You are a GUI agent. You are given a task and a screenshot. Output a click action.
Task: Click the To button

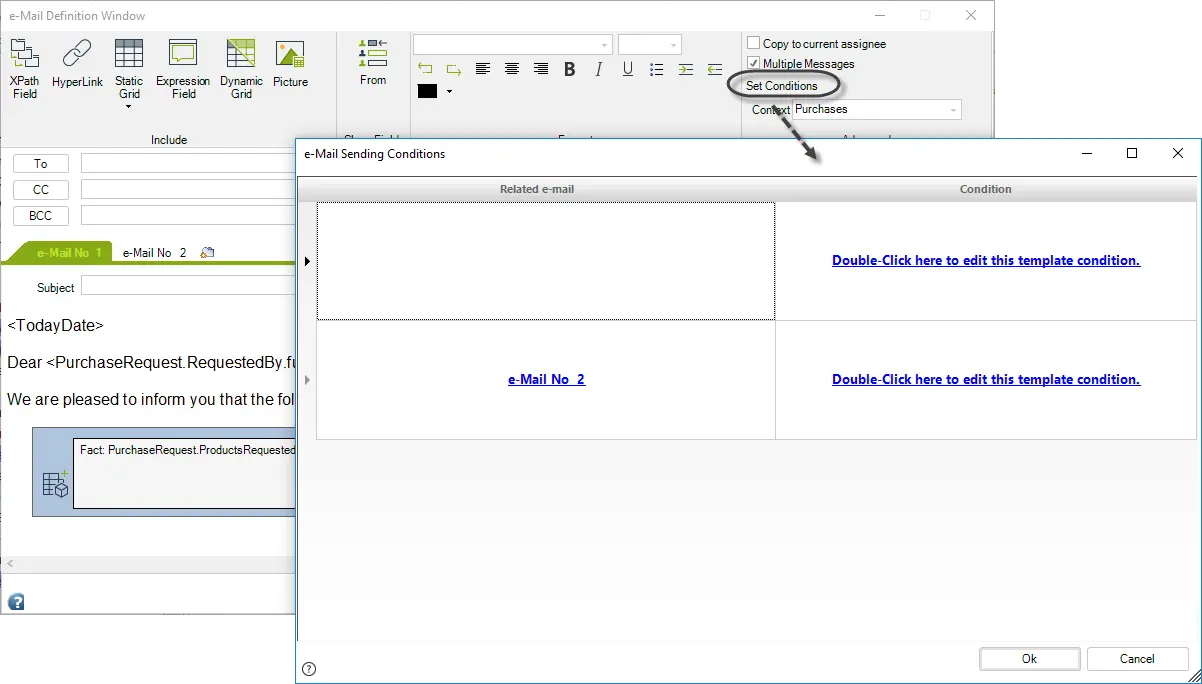tap(41, 164)
